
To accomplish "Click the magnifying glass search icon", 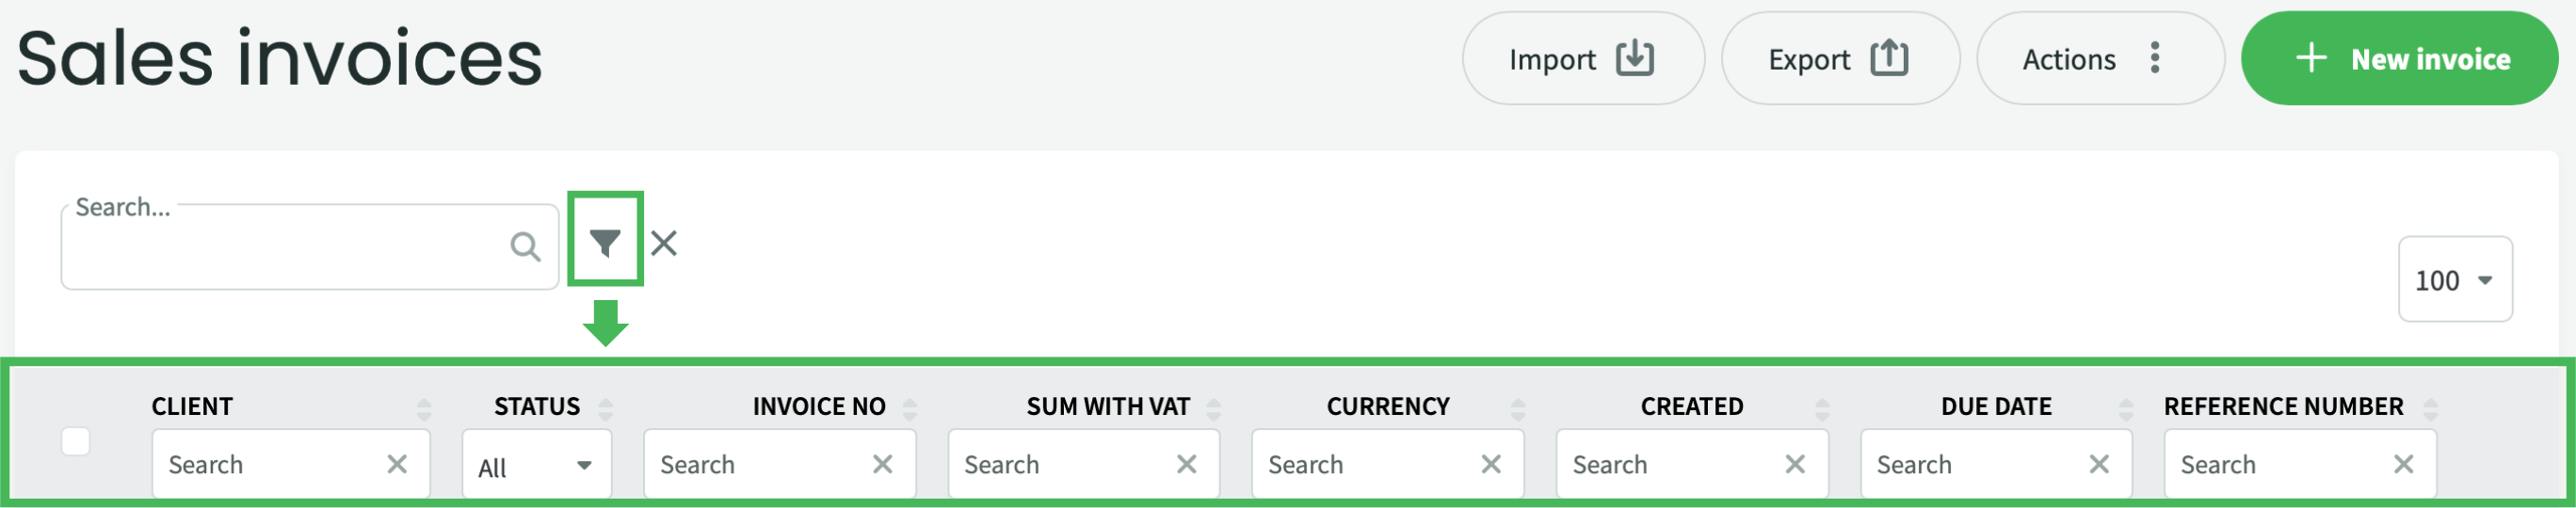I will click(x=525, y=246).
